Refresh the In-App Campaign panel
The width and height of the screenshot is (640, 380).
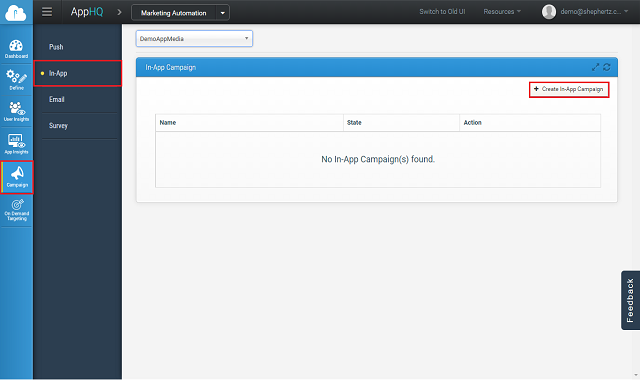click(x=607, y=67)
